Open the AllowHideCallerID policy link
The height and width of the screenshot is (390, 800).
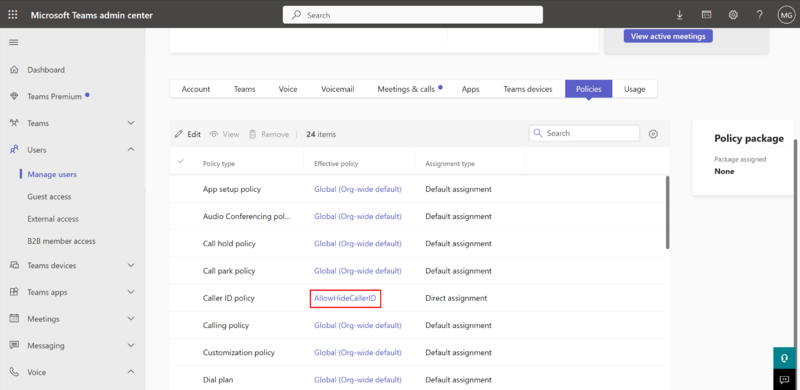pos(345,298)
